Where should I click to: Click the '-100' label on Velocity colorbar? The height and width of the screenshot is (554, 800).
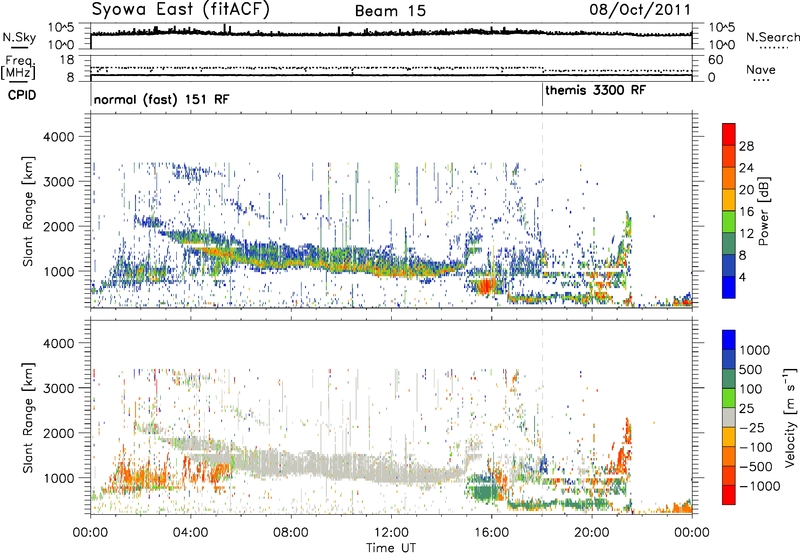pyautogui.click(x=755, y=447)
